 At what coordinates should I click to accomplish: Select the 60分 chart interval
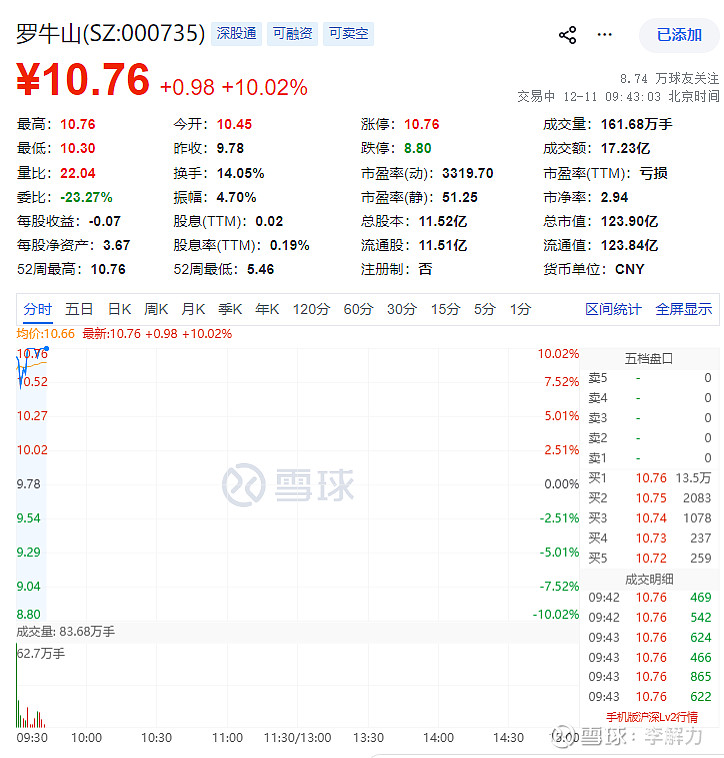pyautogui.click(x=358, y=309)
